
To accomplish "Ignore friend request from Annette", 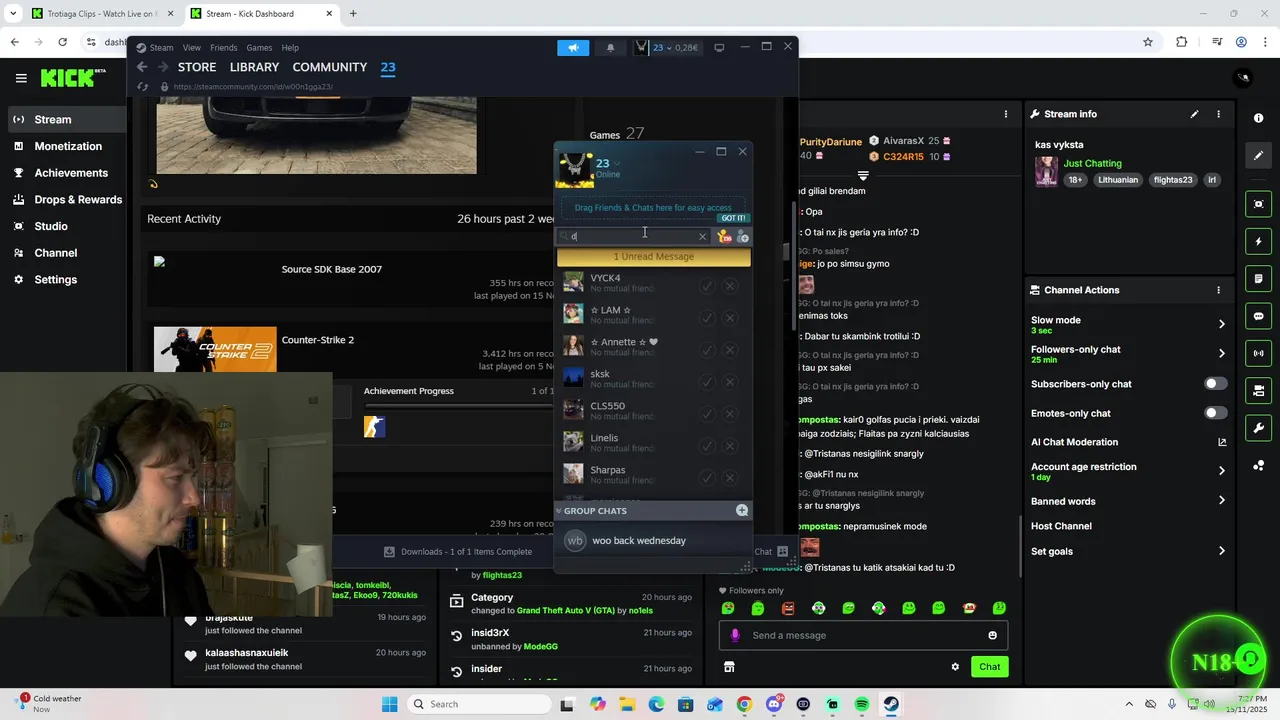I will pyautogui.click(x=730, y=350).
